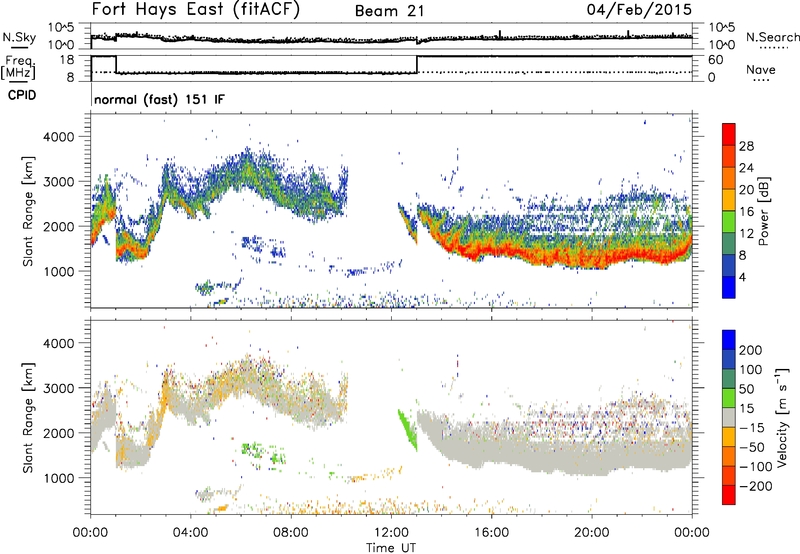800x554 pixels.
Task: Click the "1000" tick on velocity panel
Action: (x=58, y=478)
